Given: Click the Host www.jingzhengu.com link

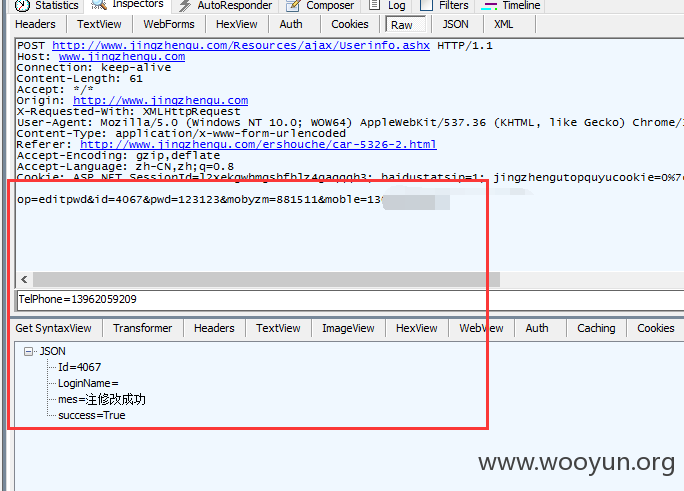Looking at the screenshot, I should pos(122,56).
